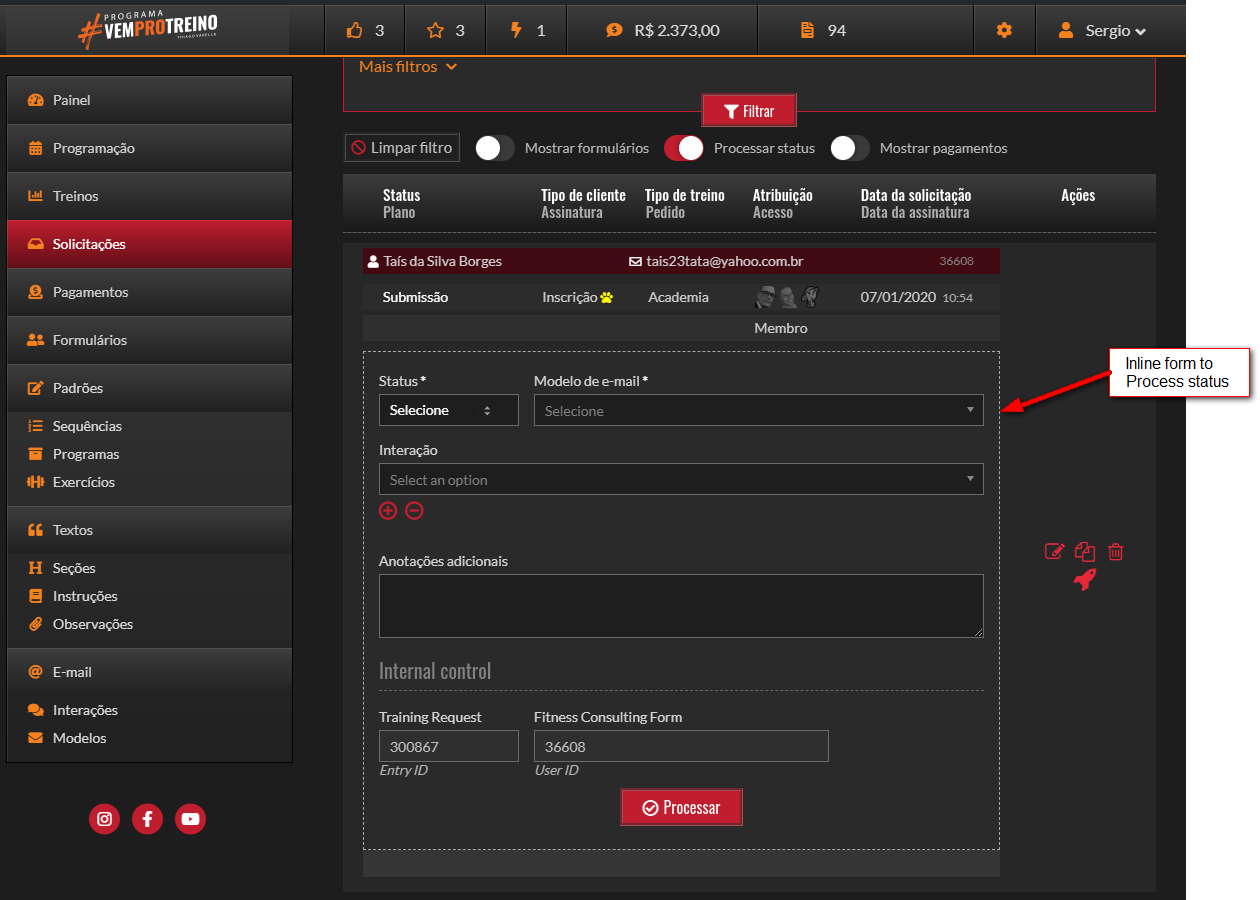Enable the Mostrar formulários toggle

494,148
